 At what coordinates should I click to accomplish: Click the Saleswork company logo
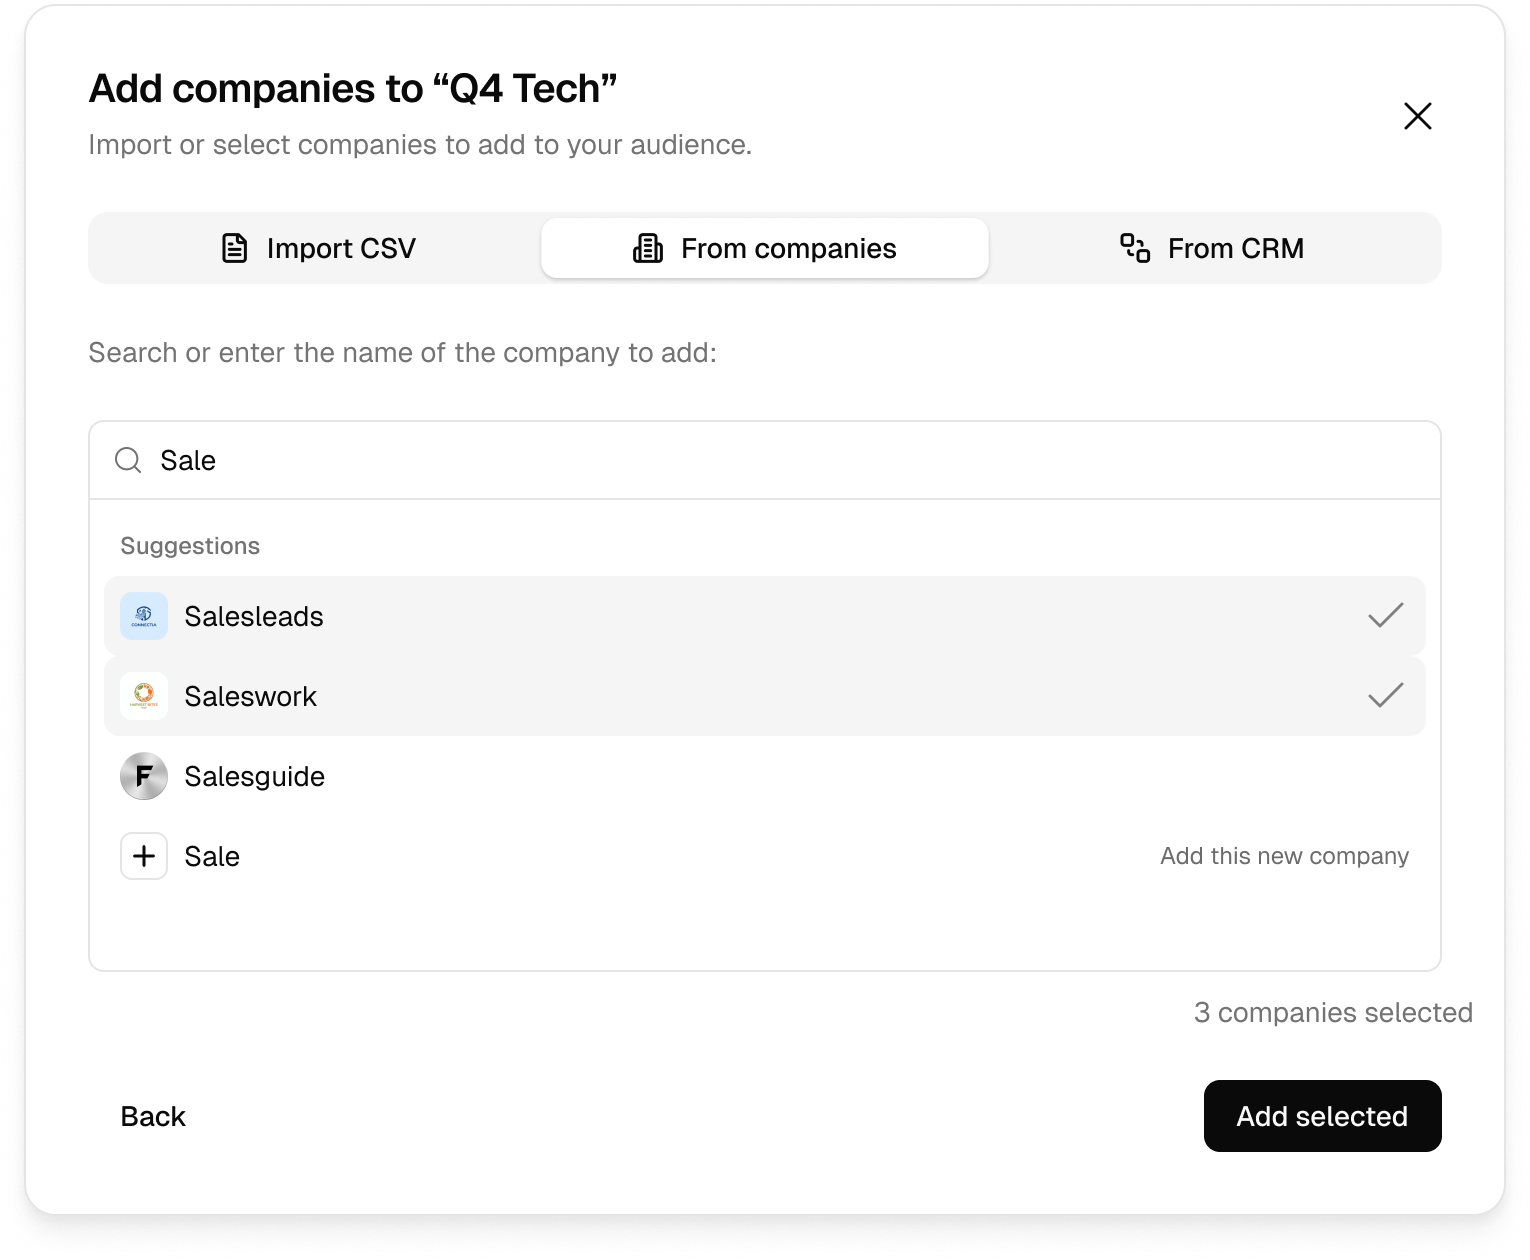[144, 696]
